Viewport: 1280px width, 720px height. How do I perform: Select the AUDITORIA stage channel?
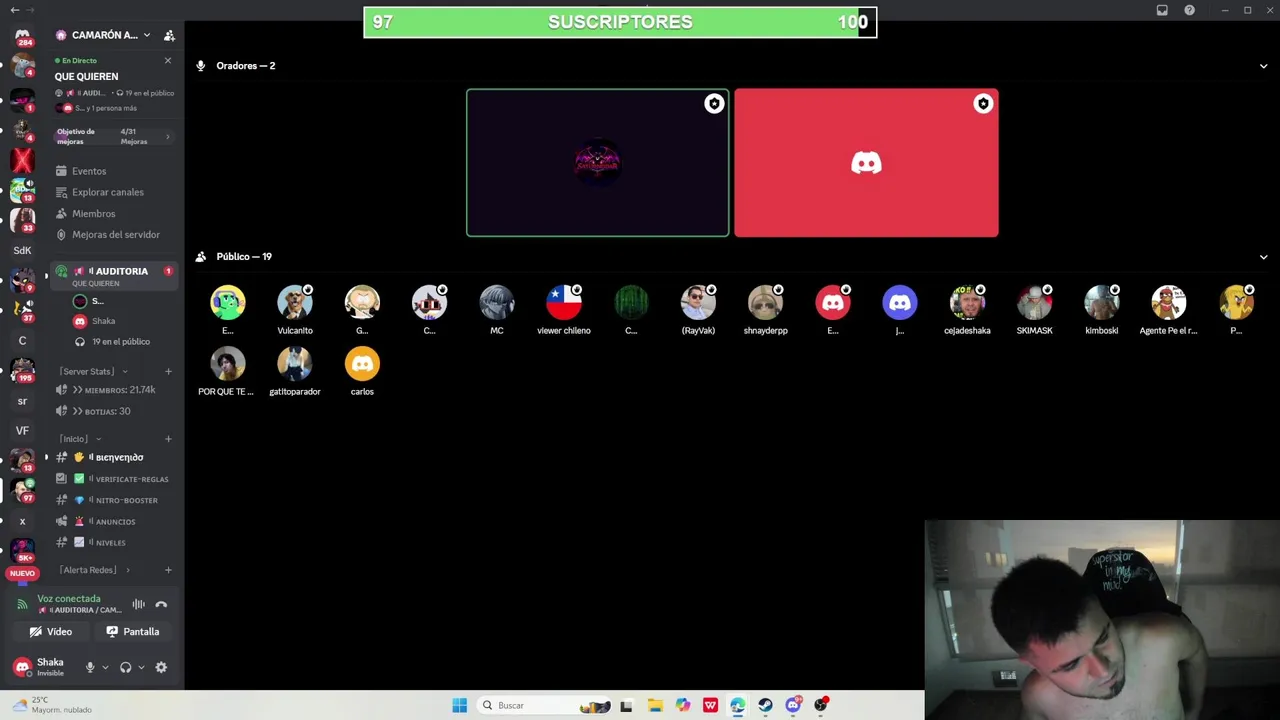point(115,276)
